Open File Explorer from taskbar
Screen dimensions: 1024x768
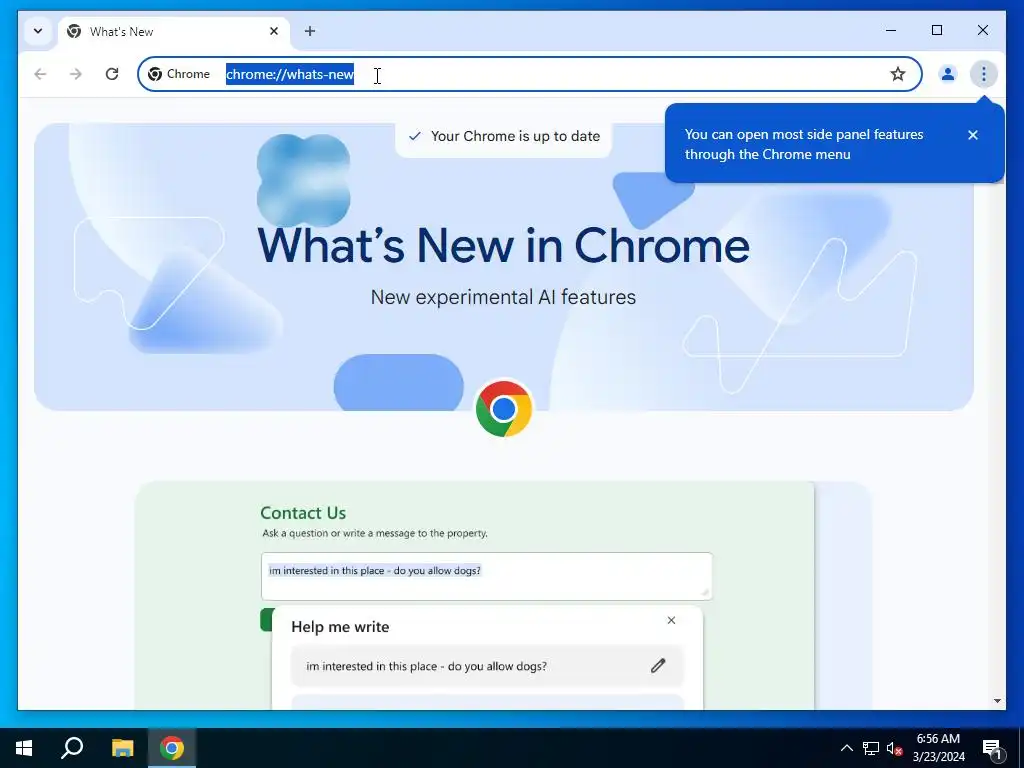tap(122, 748)
